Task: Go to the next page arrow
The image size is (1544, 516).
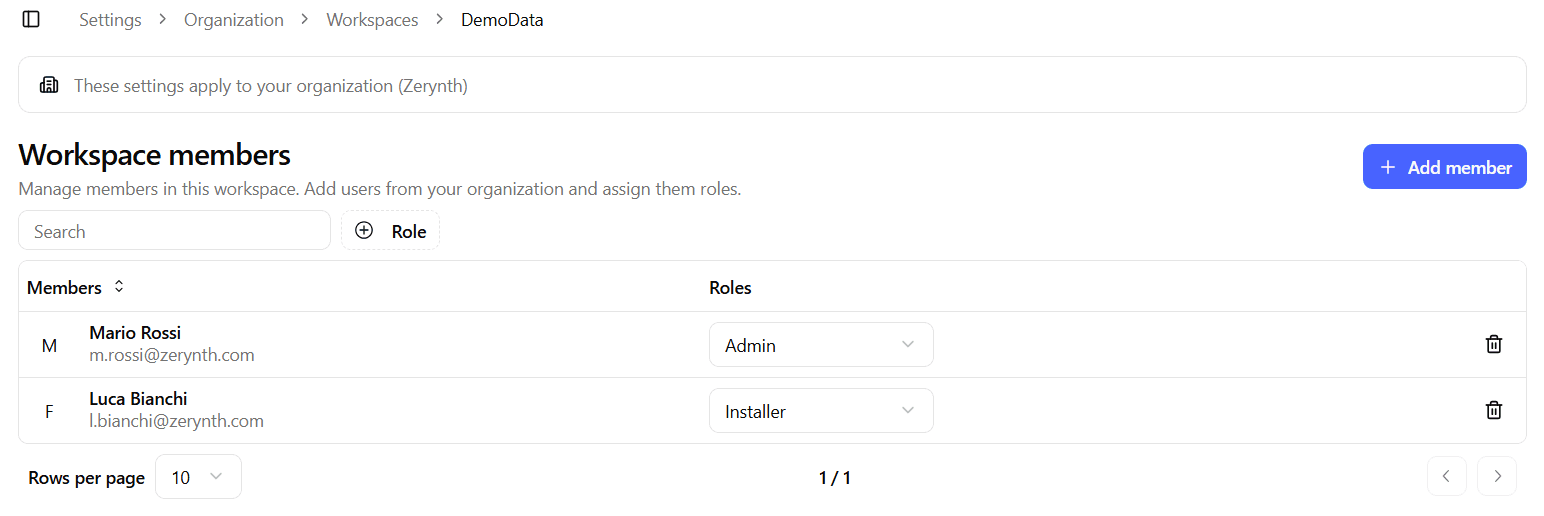Action: [x=1496, y=477]
